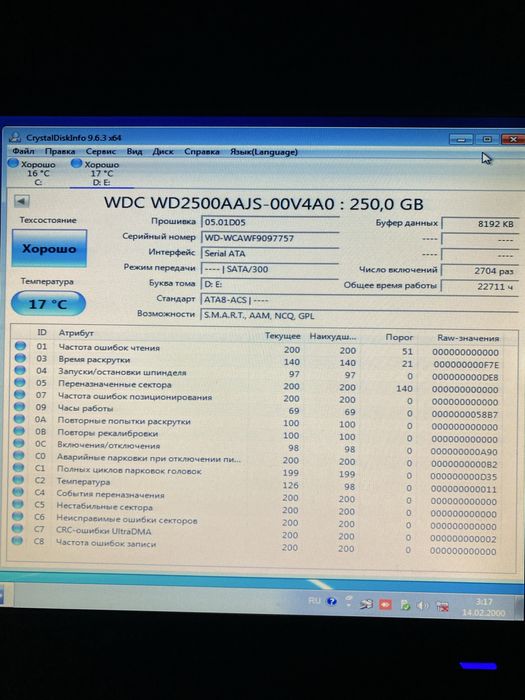Click status icon for Часы работы row

click(19, 407)
